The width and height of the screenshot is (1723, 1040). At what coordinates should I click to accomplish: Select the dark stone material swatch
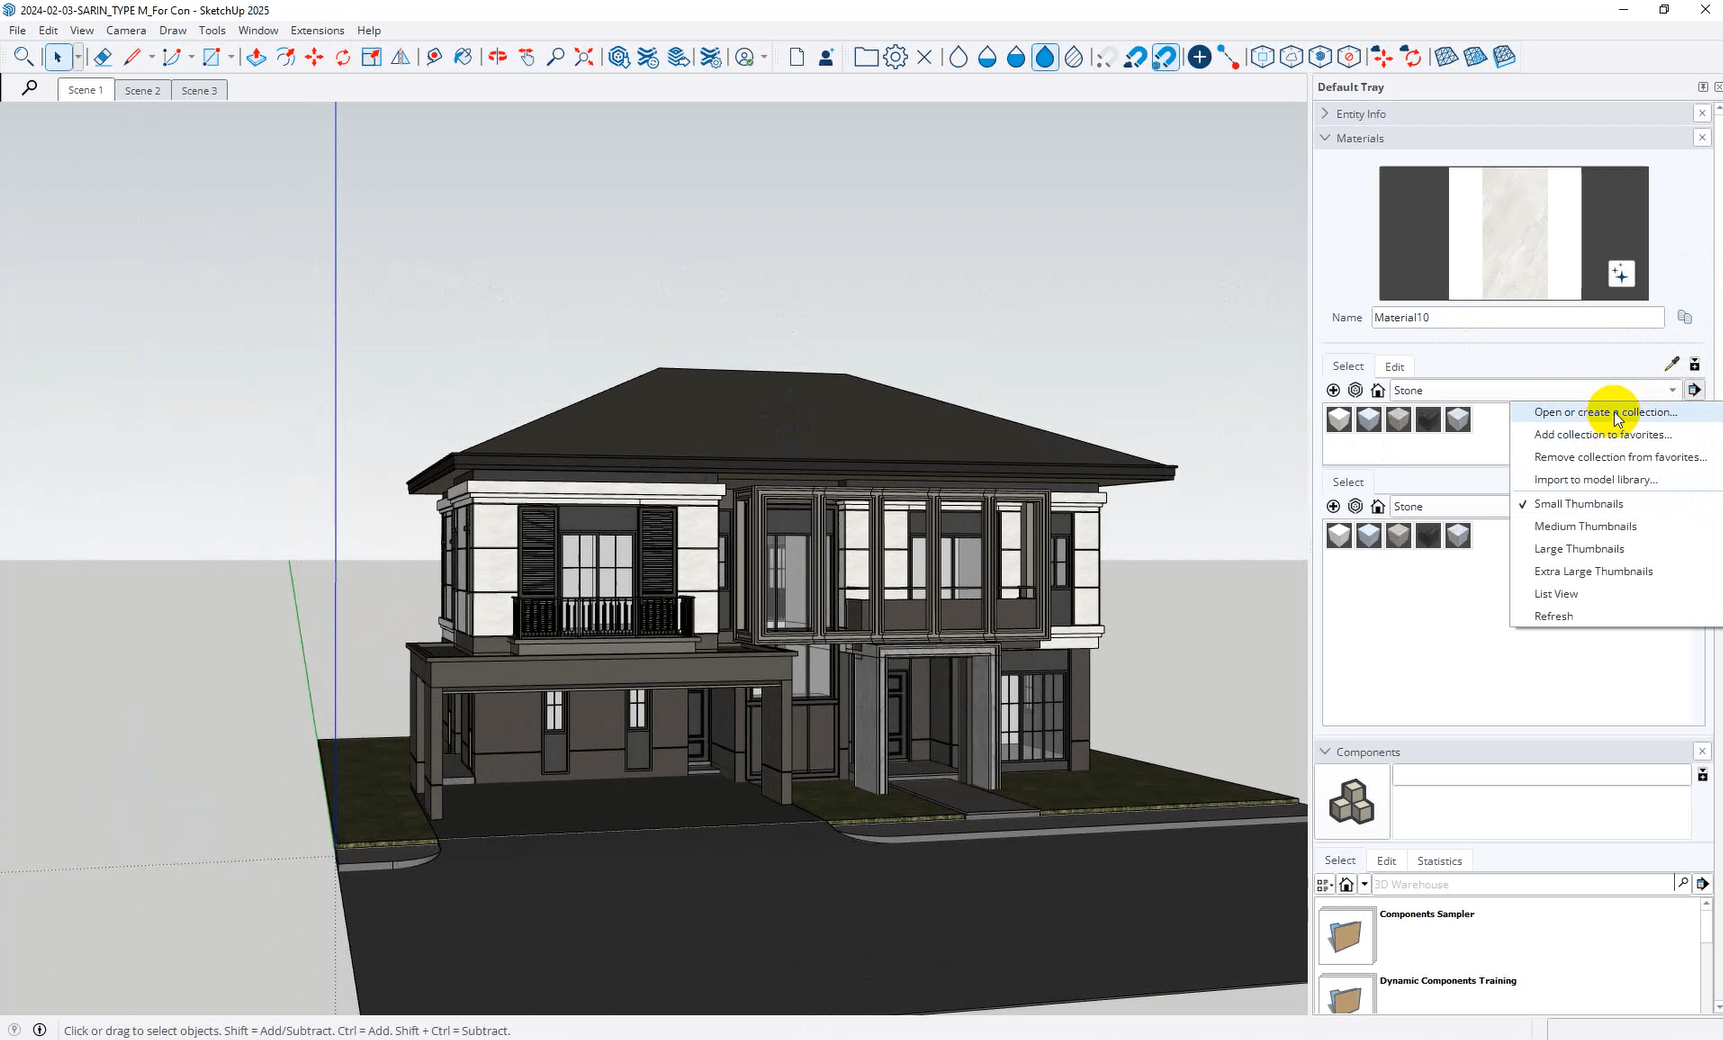tap(1428, 420)
